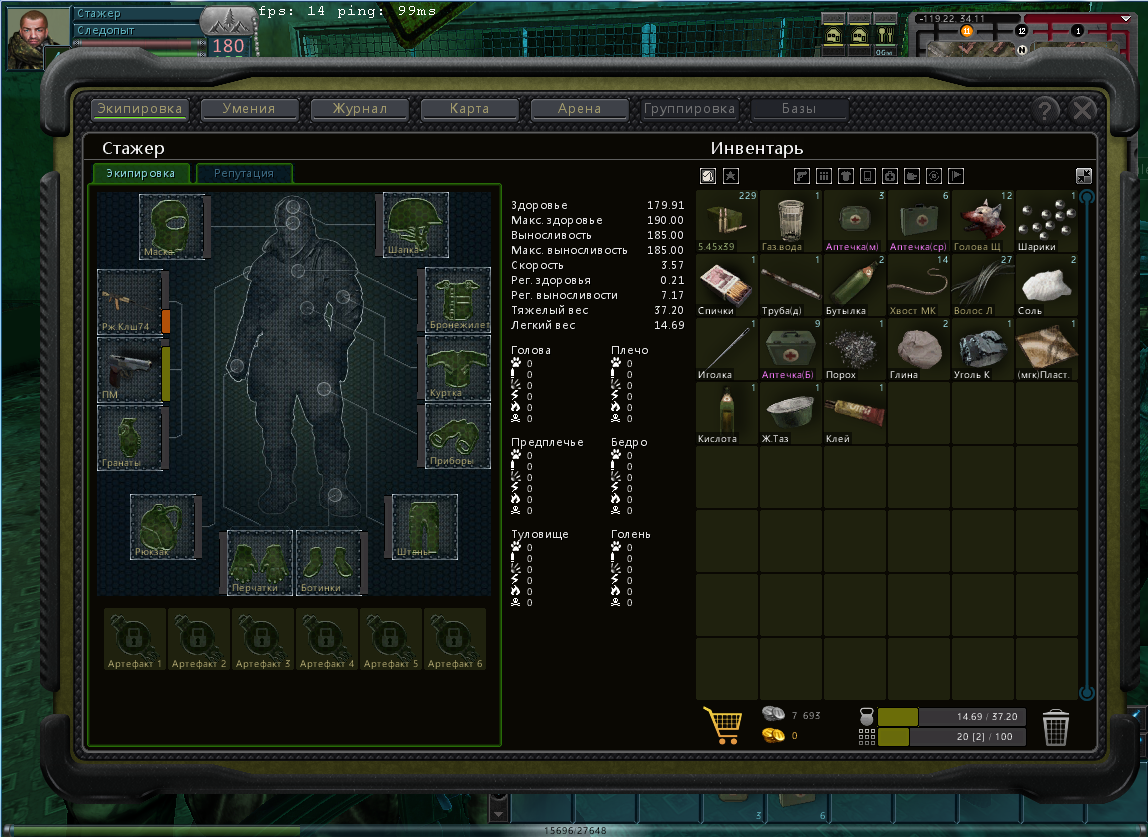Select the 5.45x39 ammo item

(727, 221)
